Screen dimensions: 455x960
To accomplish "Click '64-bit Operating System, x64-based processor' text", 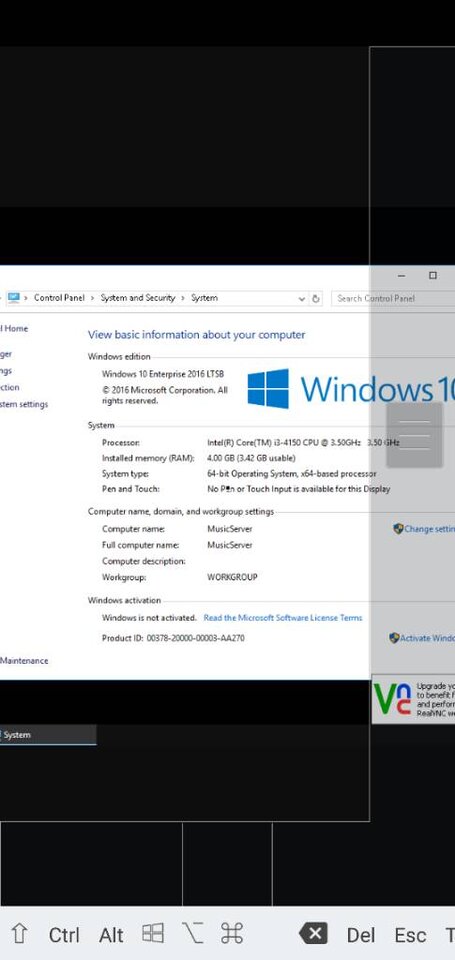I will [x=292, y=474].
